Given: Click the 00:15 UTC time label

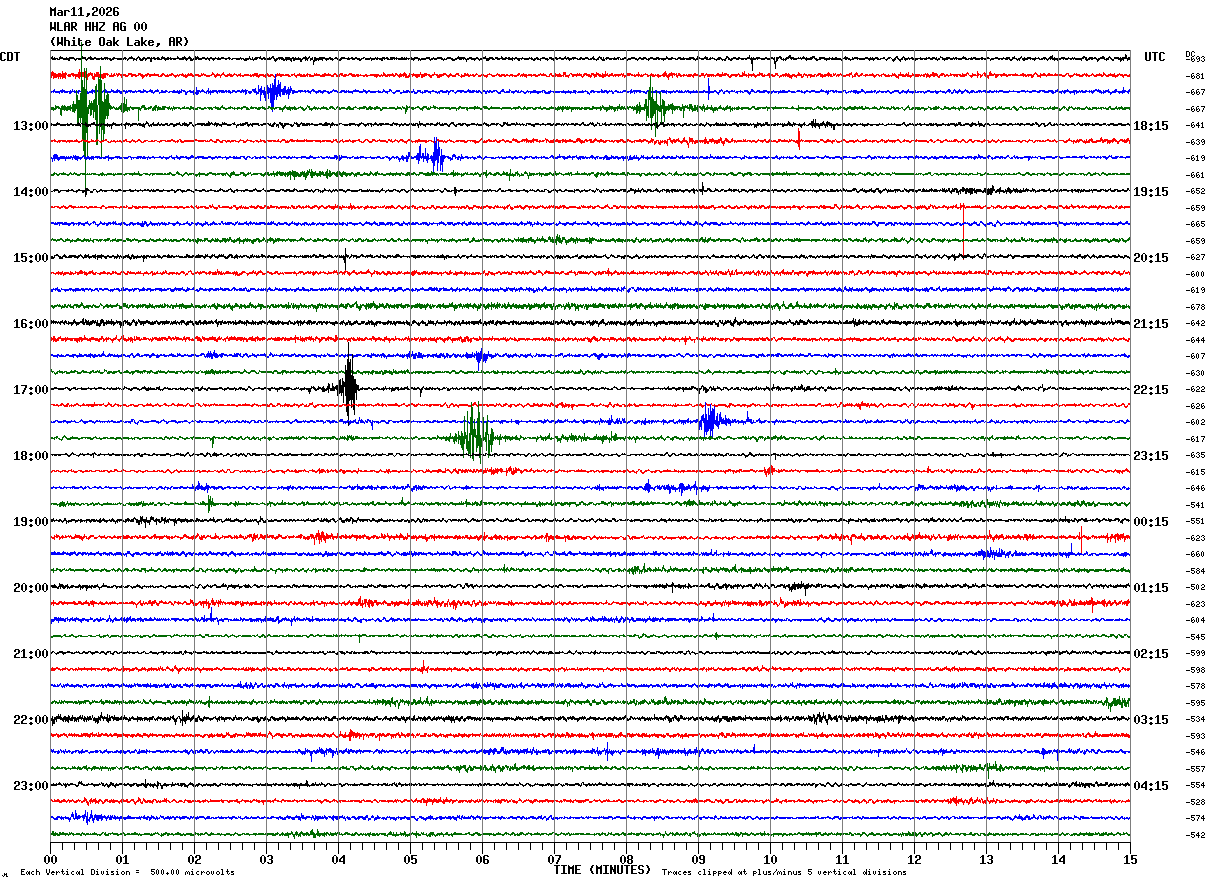Looking at the screenshot, I should 1151,522.
